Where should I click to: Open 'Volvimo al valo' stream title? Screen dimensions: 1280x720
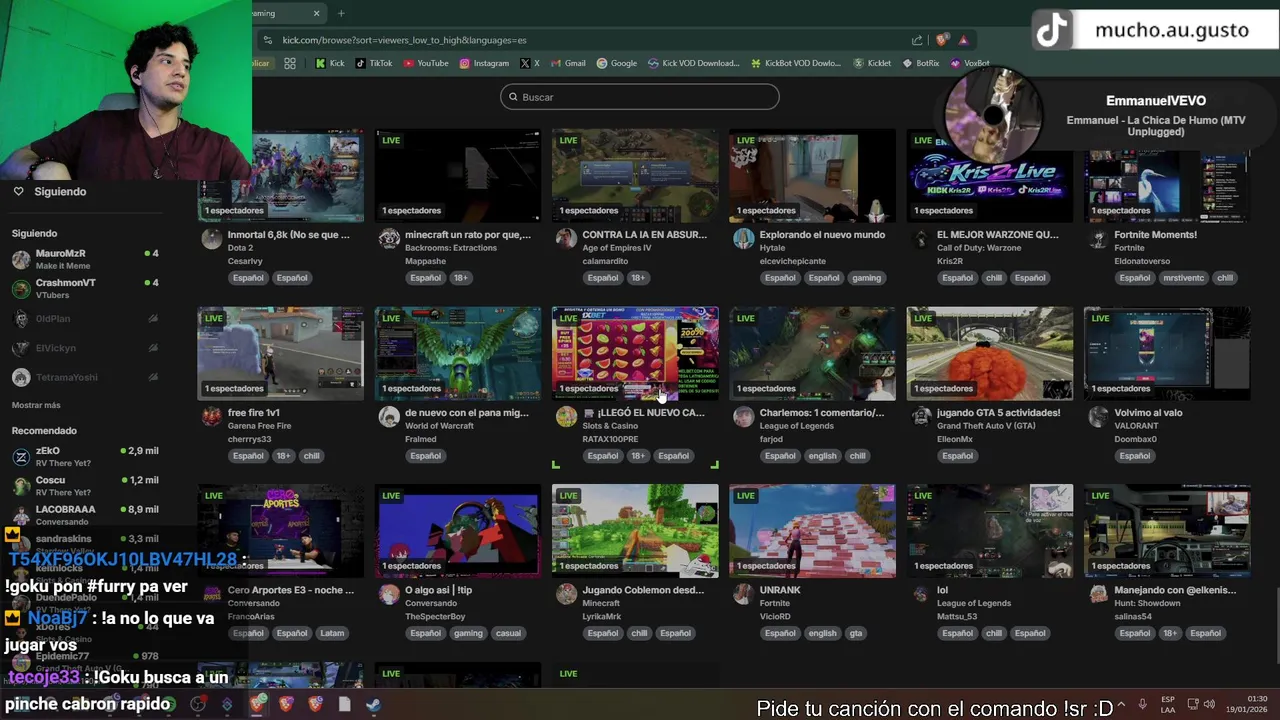[x=1149, y=412]
